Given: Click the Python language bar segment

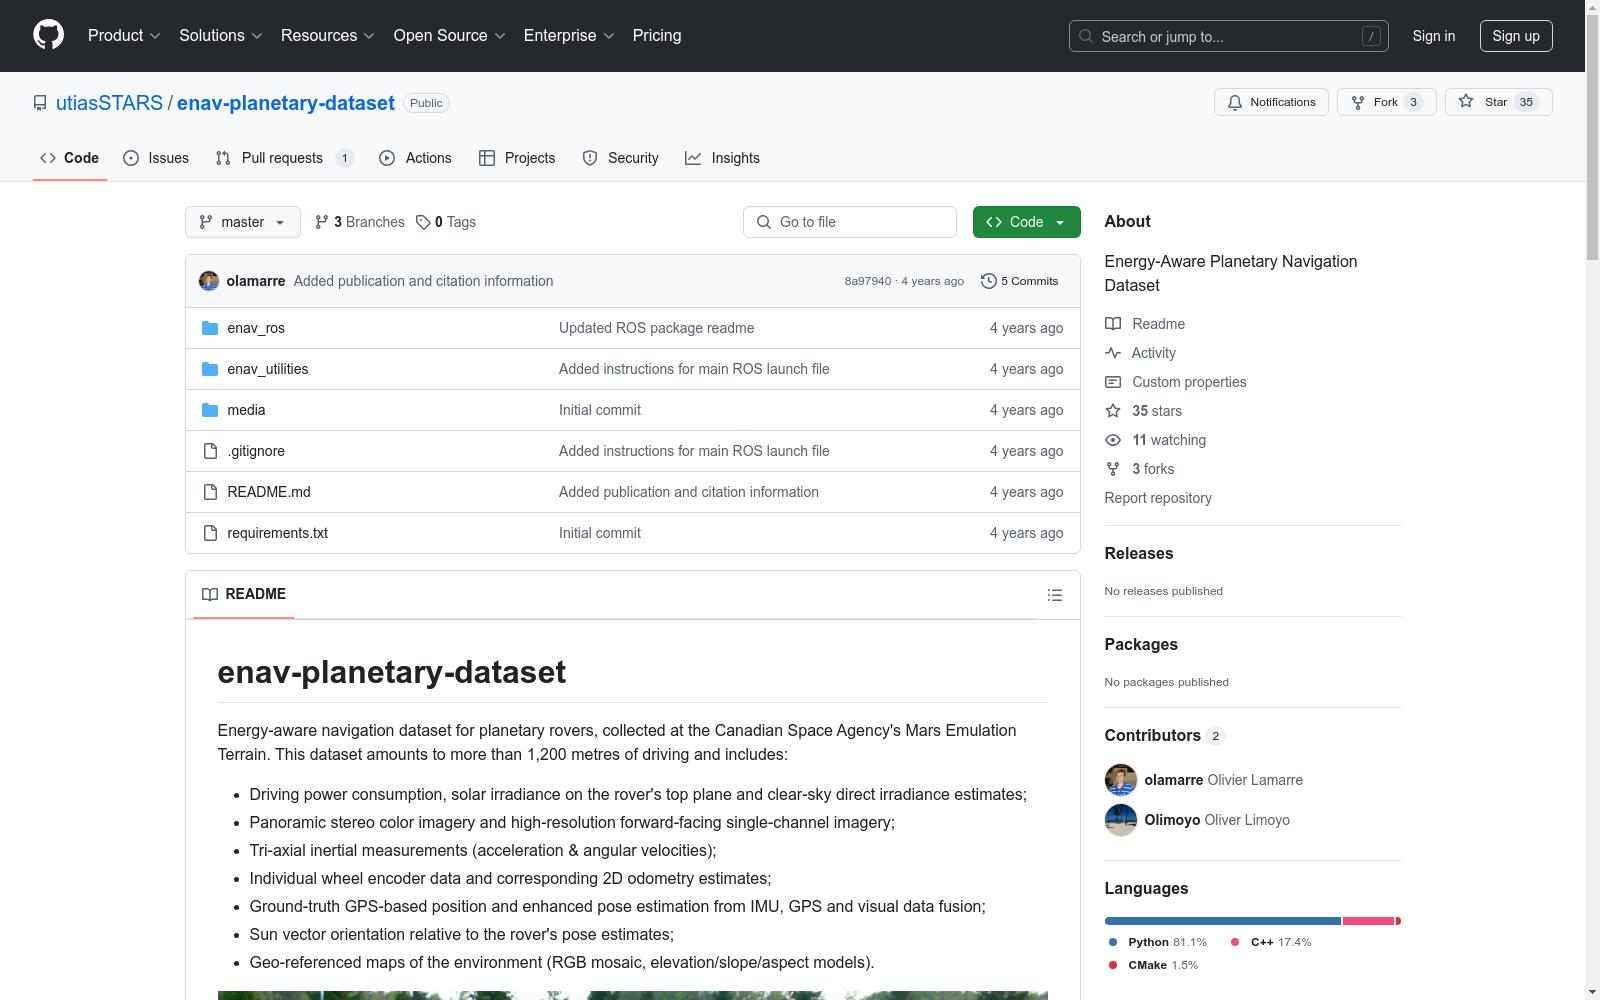Looking at the screenshot, I should pos(1223,921).
